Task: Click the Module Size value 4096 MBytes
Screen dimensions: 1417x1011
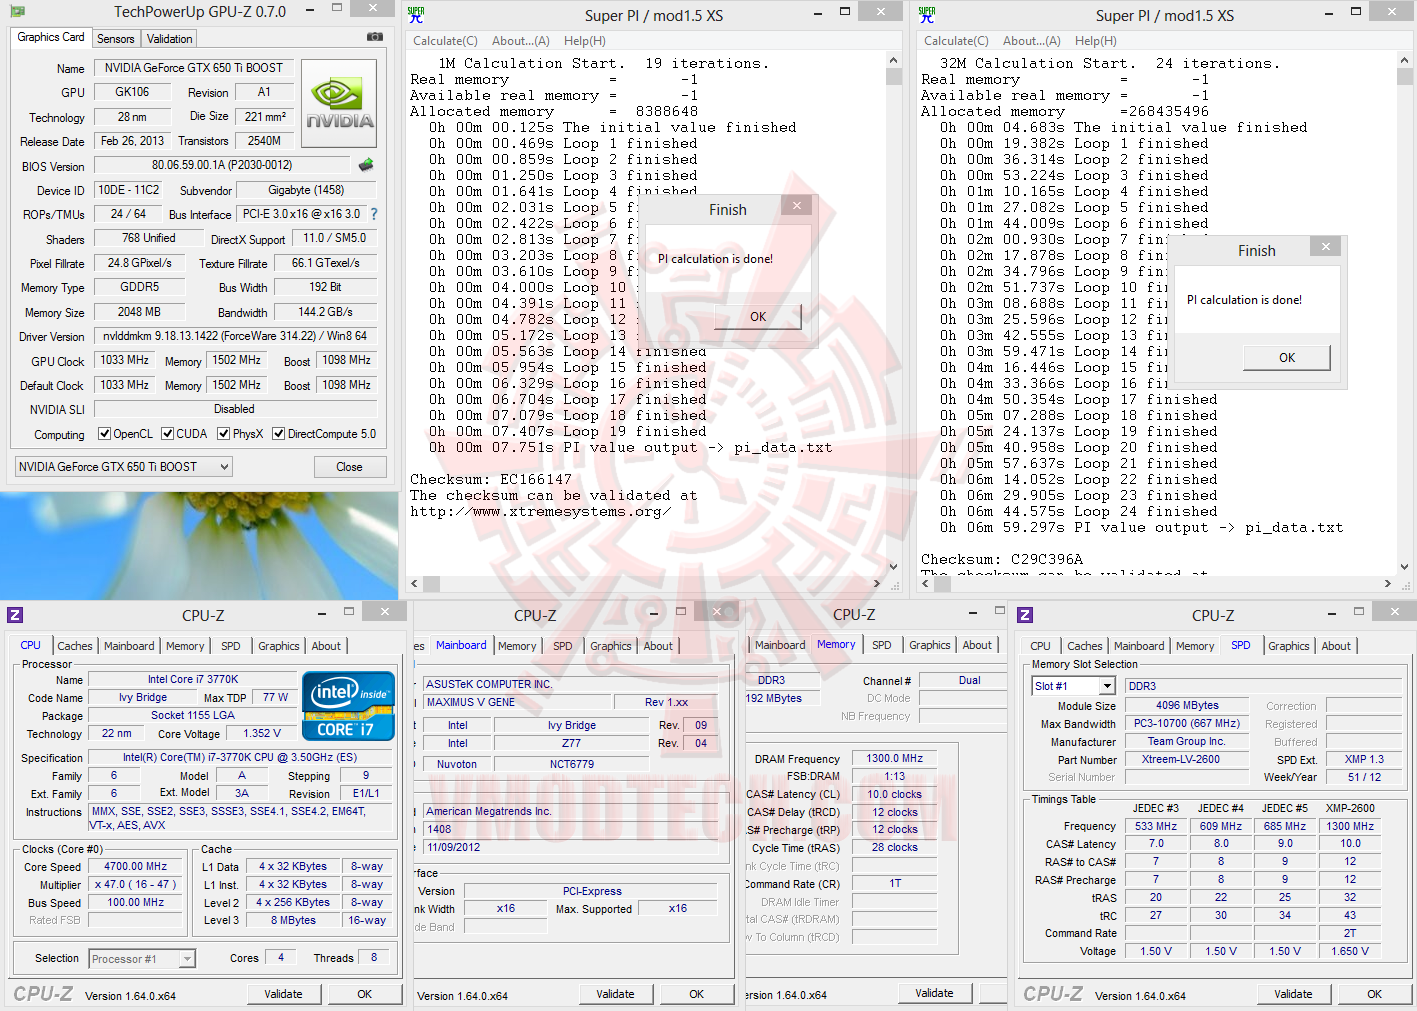Action: tap(1187, 705)
